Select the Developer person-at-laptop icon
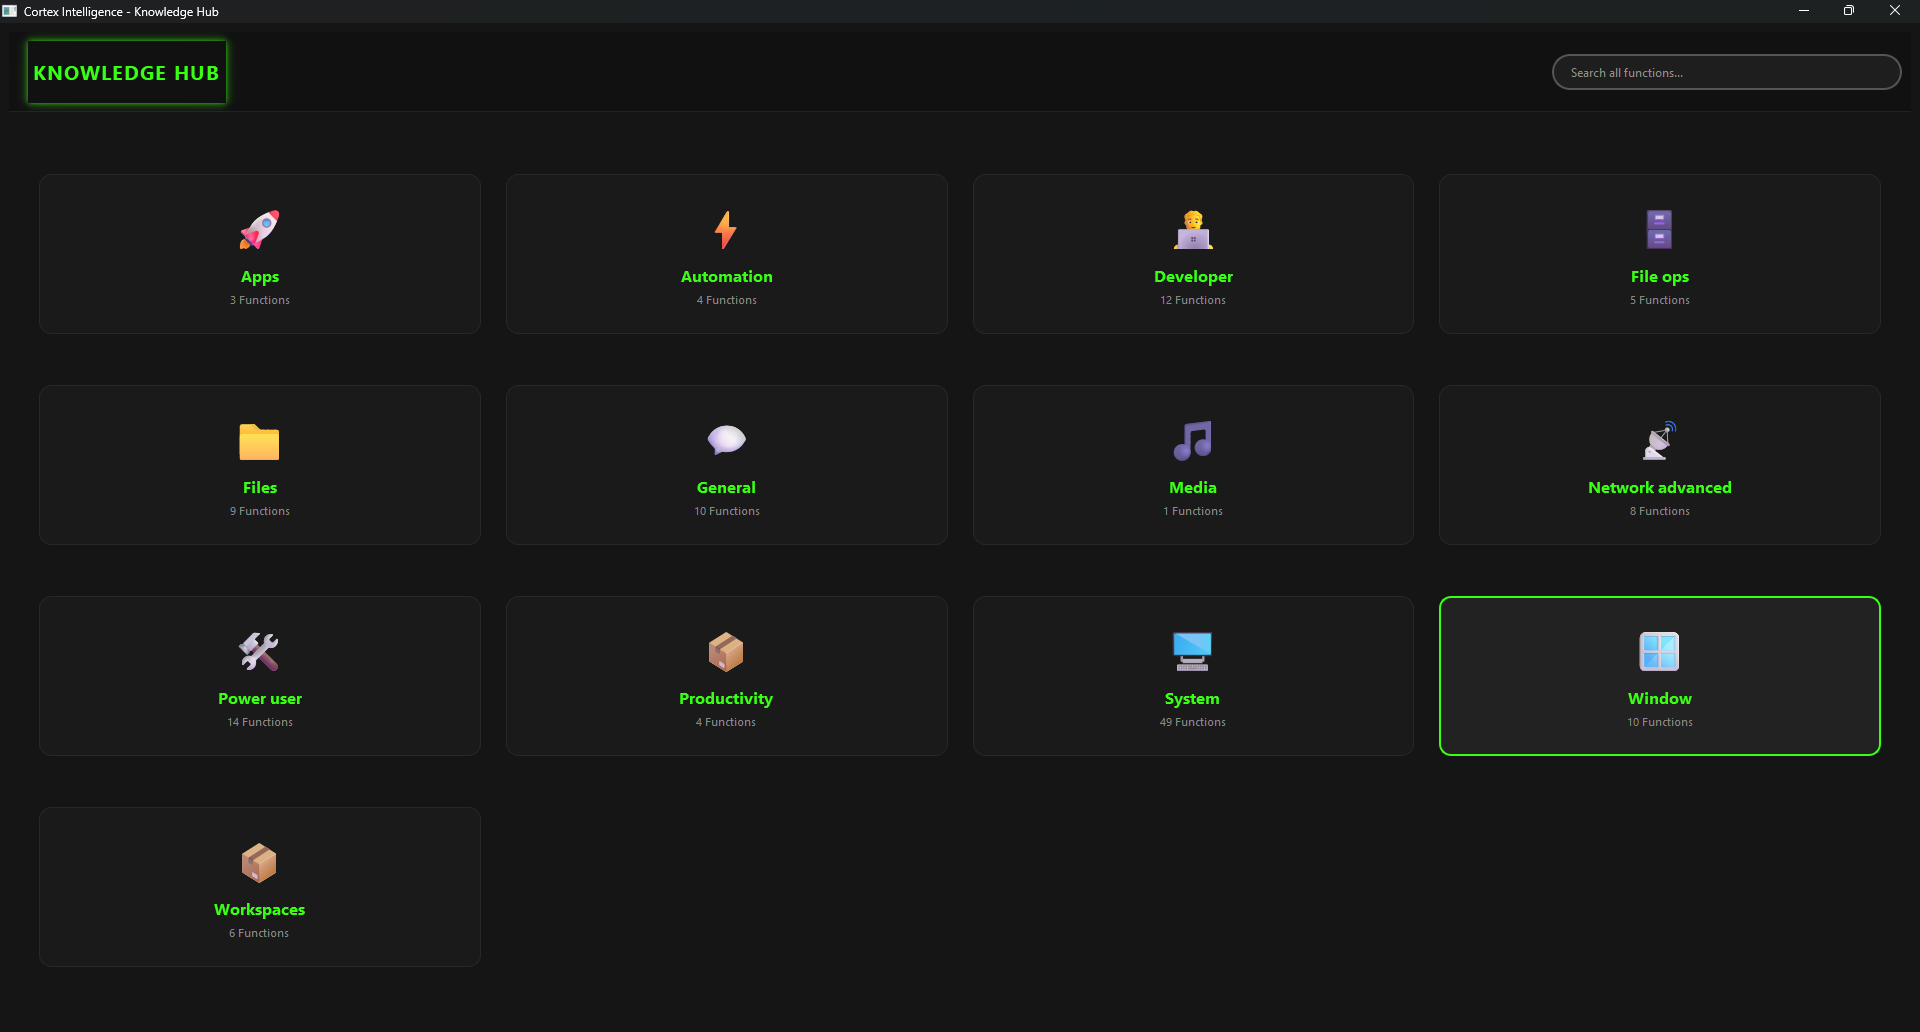 pyautogui.click(x=1193, y=230)
